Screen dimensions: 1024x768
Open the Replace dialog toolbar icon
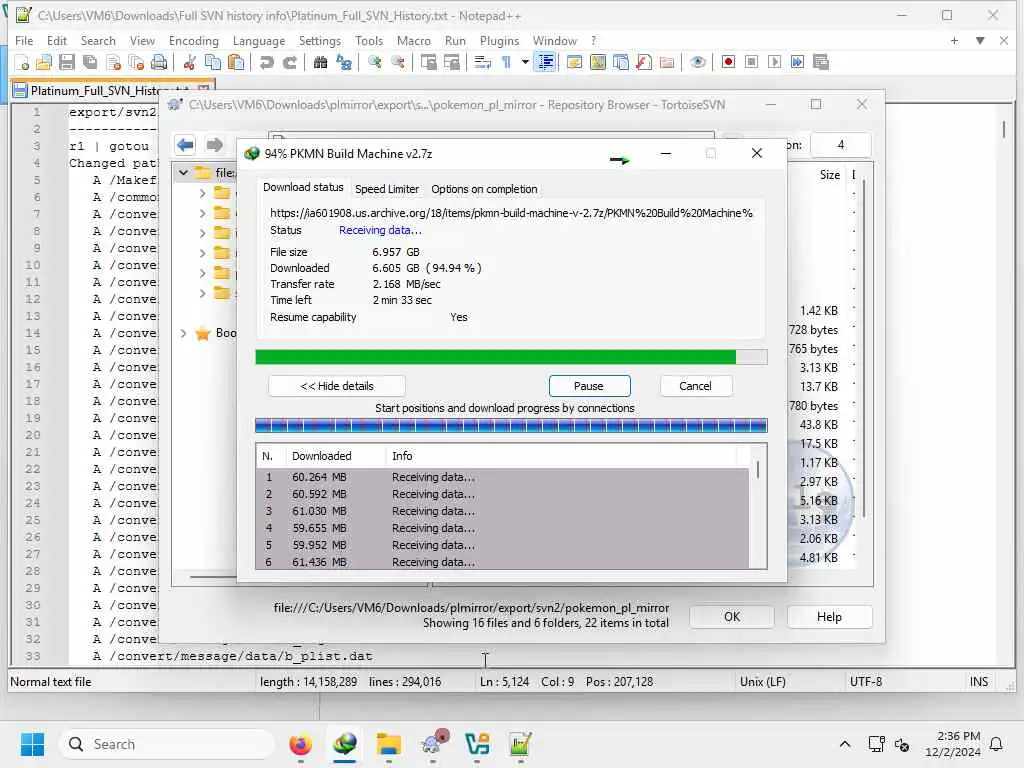click(x=344, y=63)
